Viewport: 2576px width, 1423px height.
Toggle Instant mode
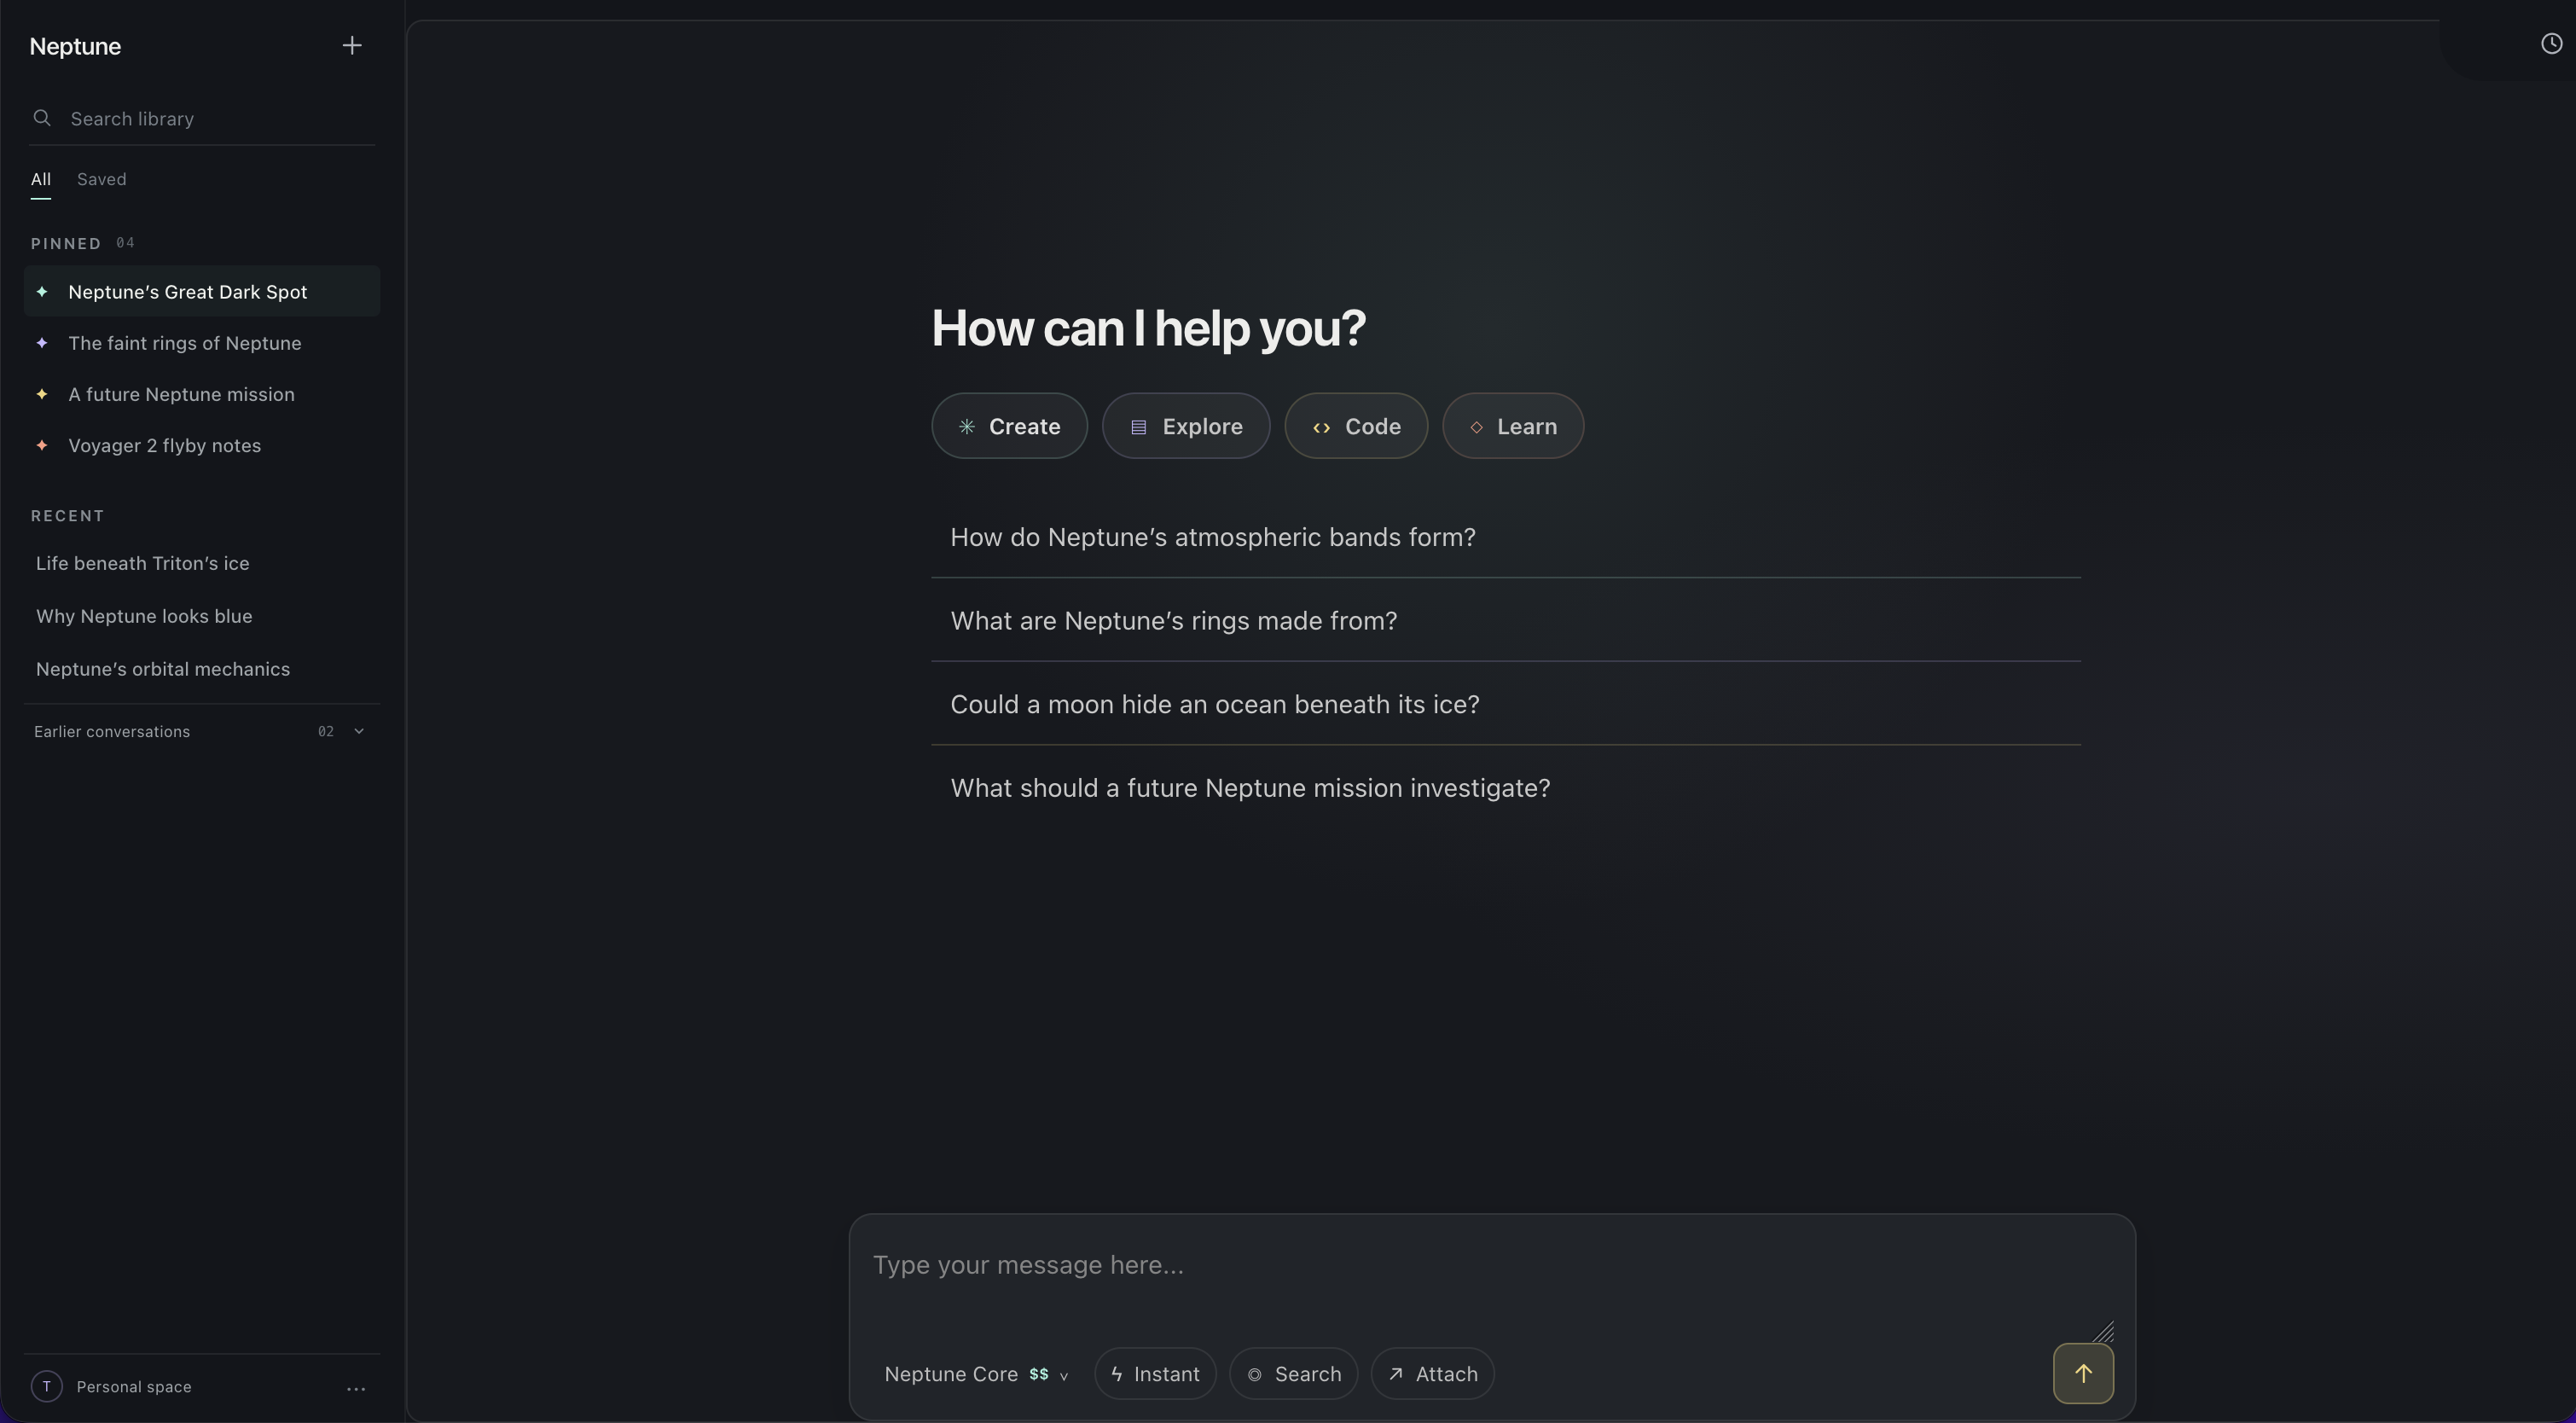(1155, 1374)
